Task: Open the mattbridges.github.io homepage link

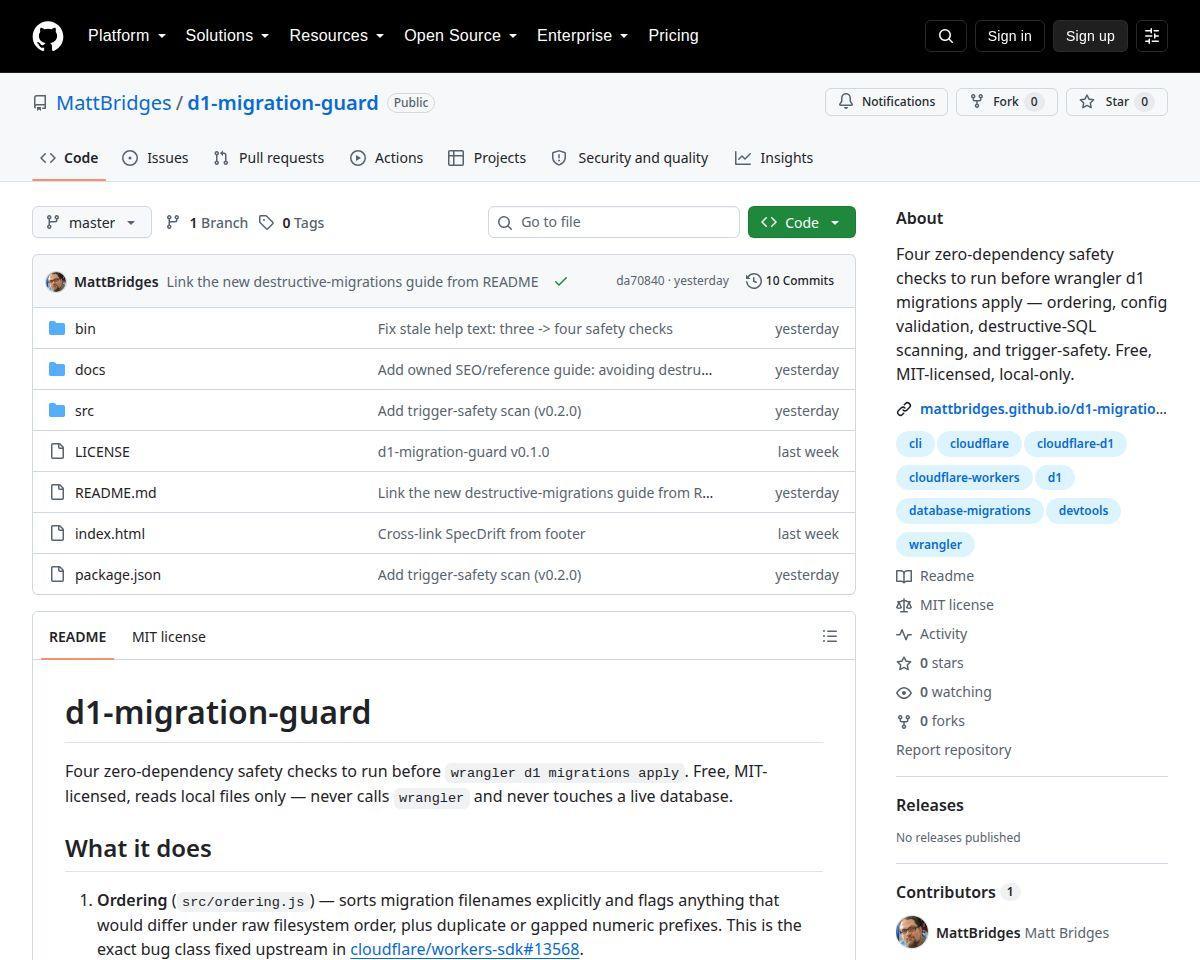Action: pos(1043,409)
